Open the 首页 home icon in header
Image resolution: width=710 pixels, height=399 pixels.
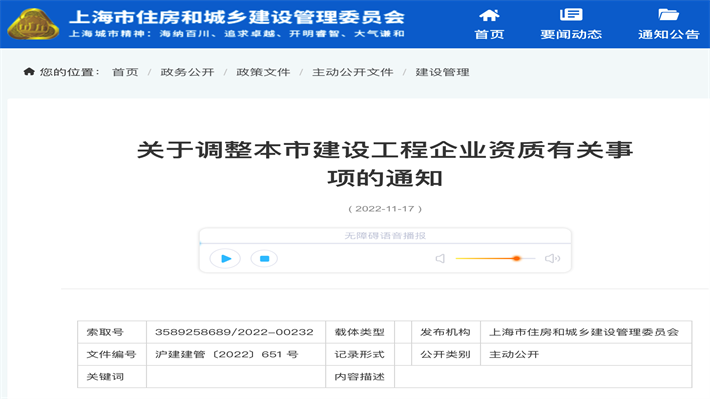(489, 15)
